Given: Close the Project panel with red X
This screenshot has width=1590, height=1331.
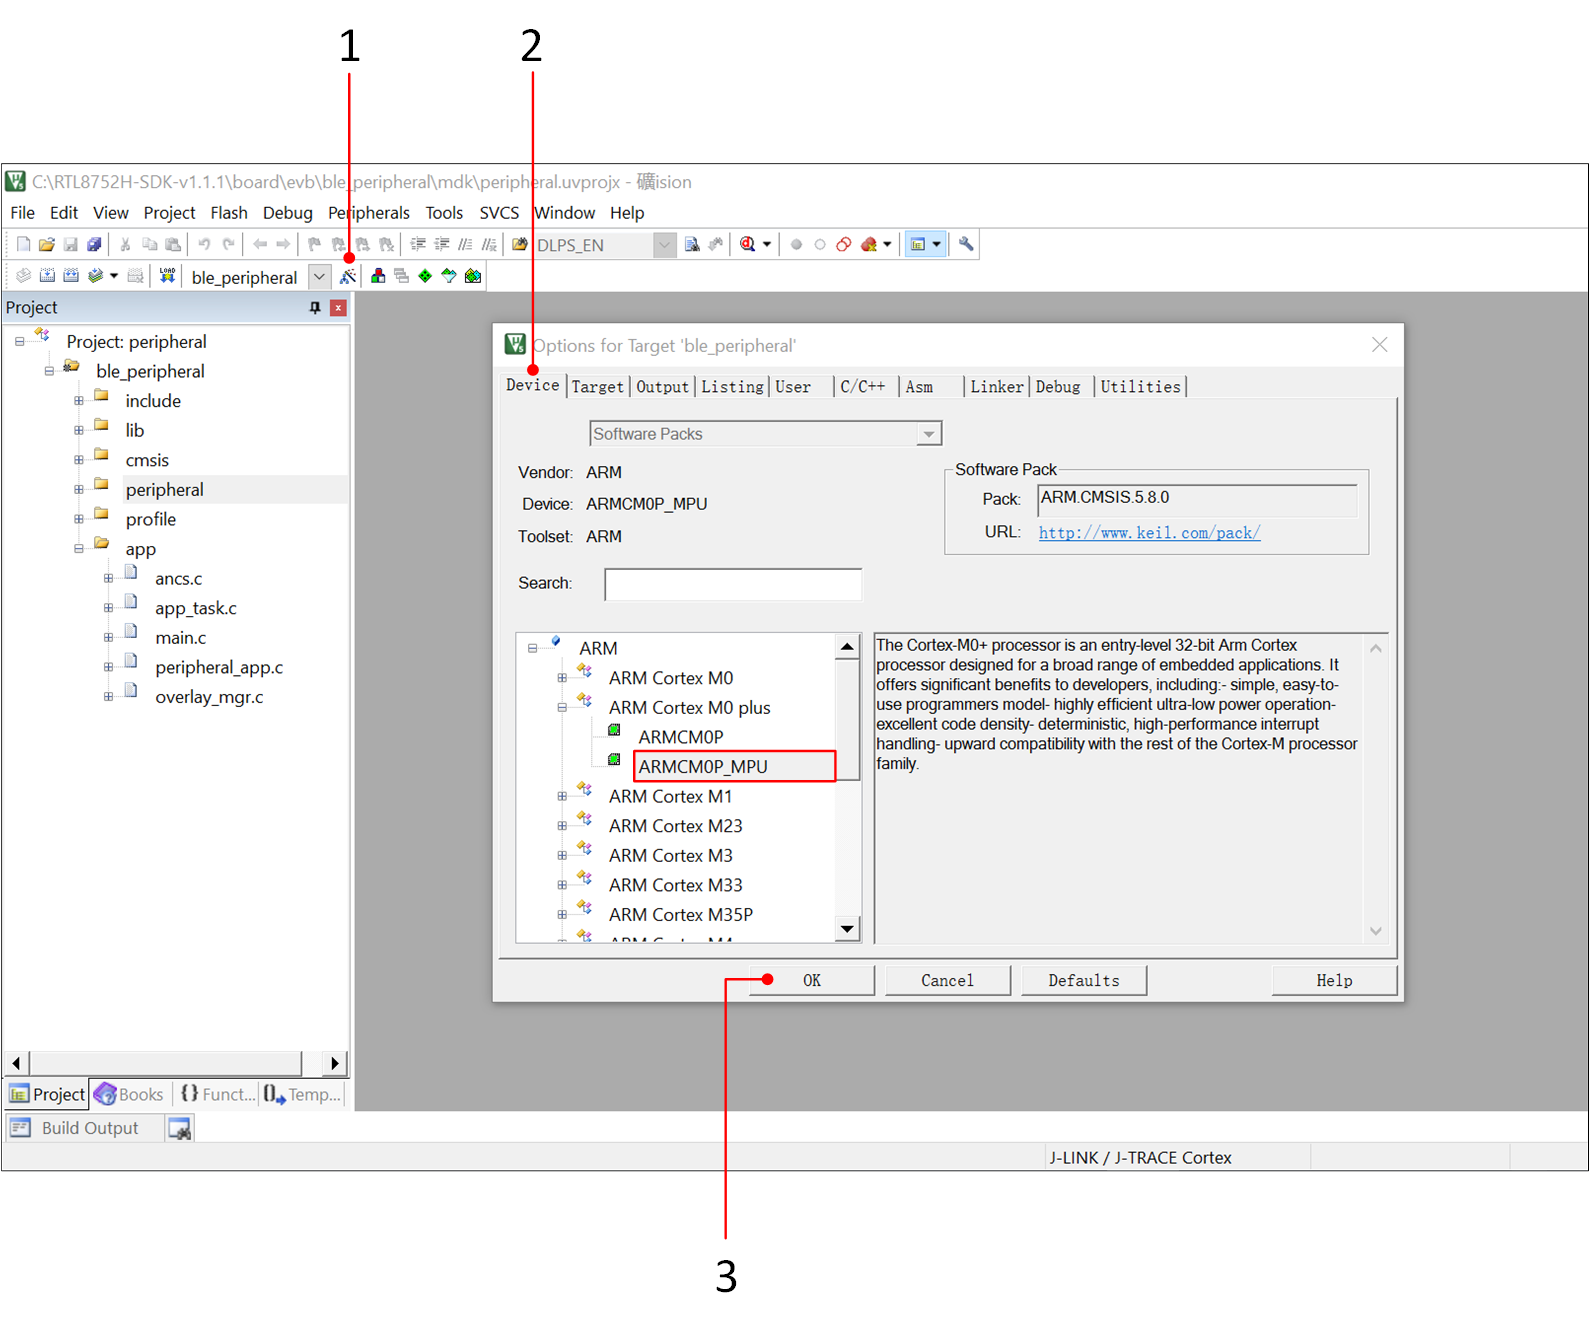Looking at the screenshot, I should tap(338, 308).
